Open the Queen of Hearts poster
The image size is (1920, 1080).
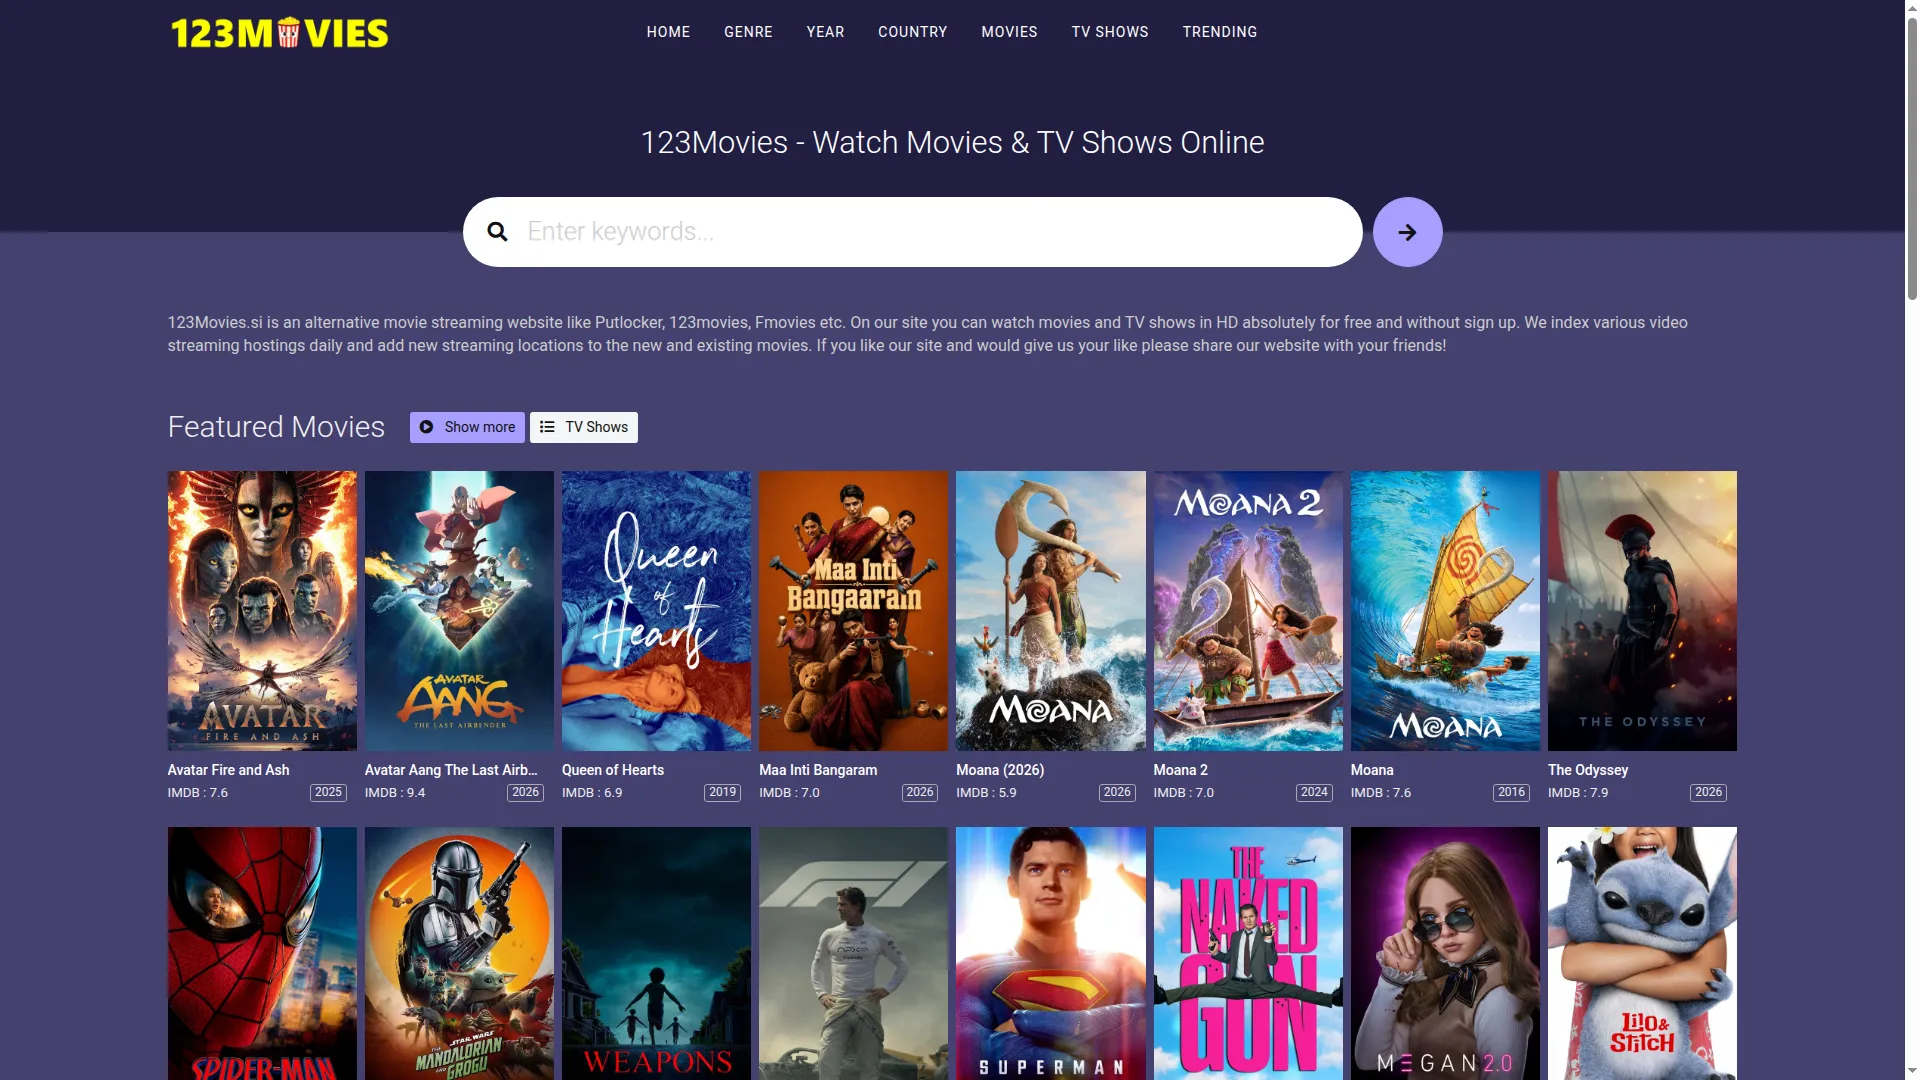click(x=656, y=611)
